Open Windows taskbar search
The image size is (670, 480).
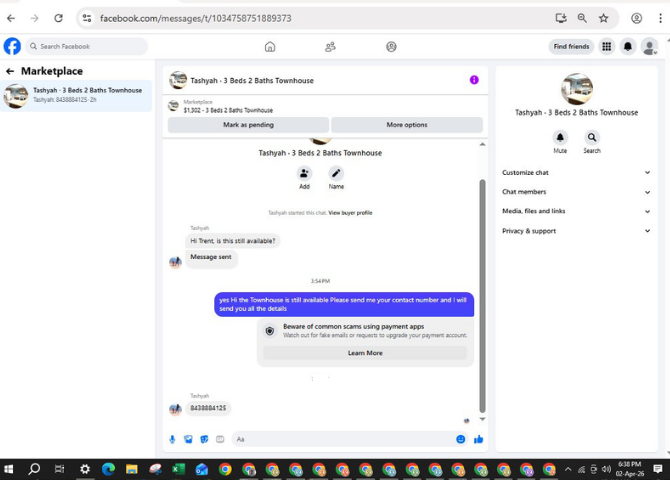[x=34, y=469]
